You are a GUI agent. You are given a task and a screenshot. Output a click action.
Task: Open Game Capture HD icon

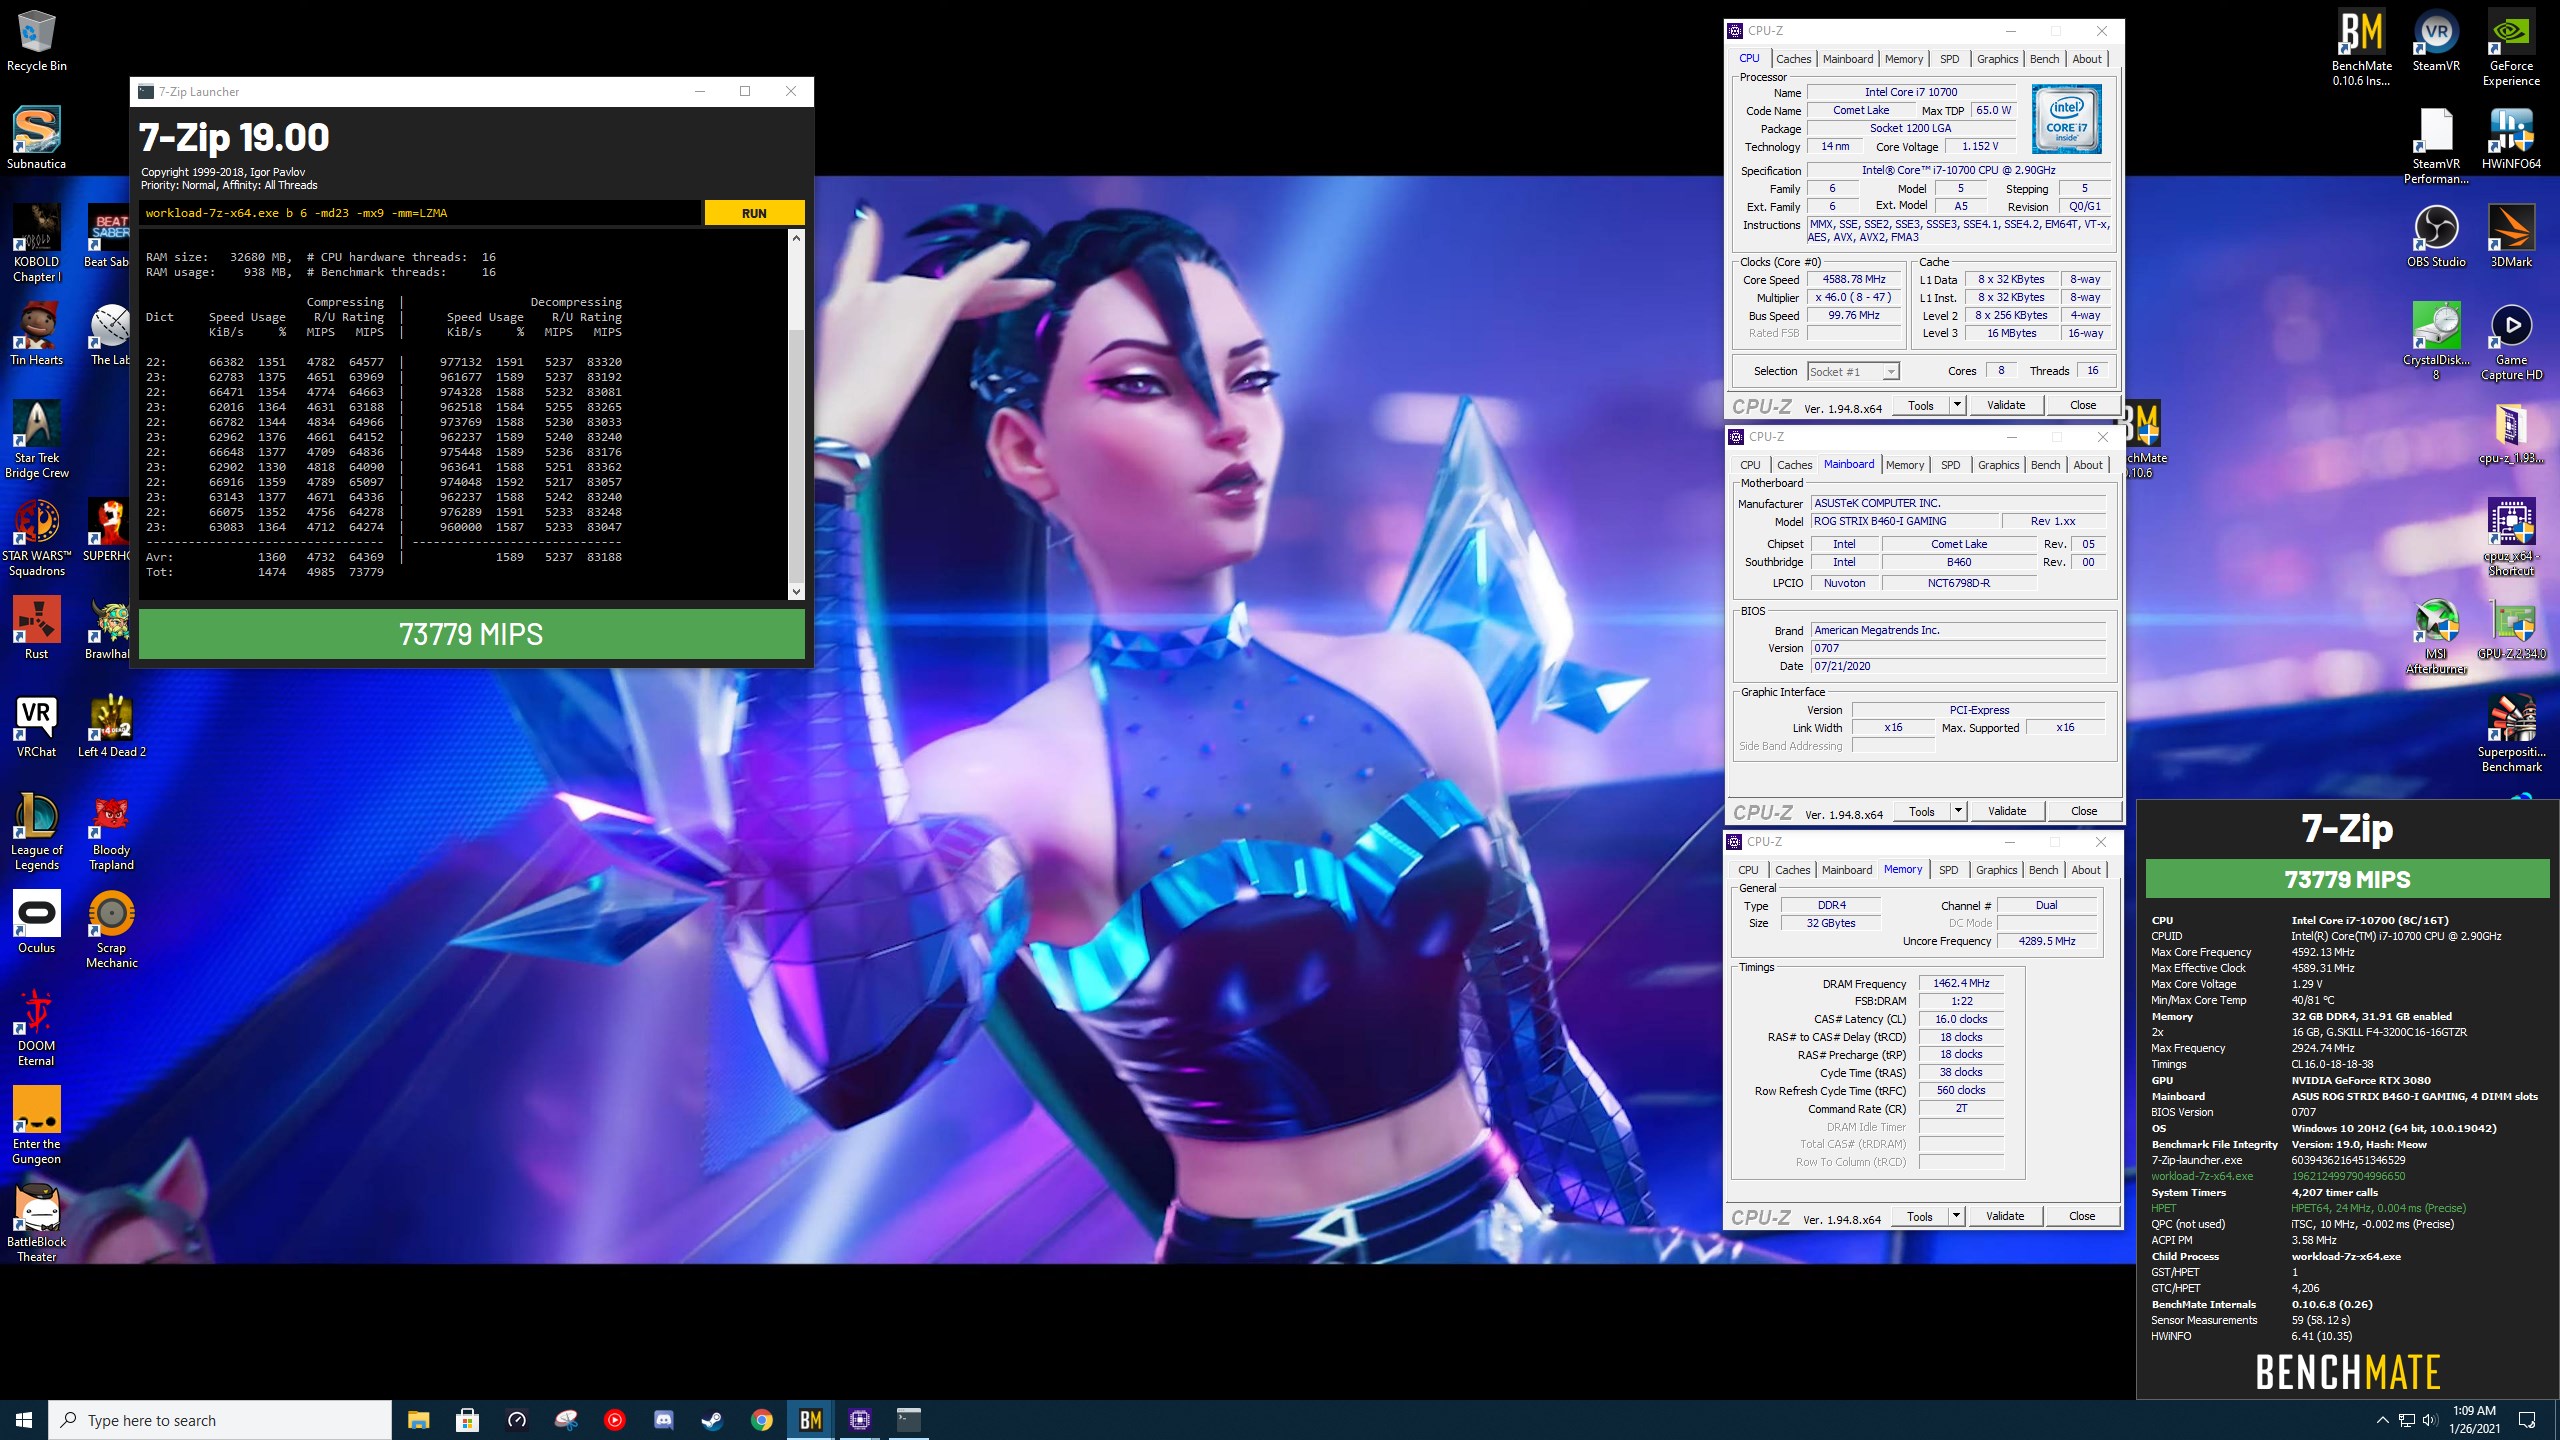pos(2511,342)
